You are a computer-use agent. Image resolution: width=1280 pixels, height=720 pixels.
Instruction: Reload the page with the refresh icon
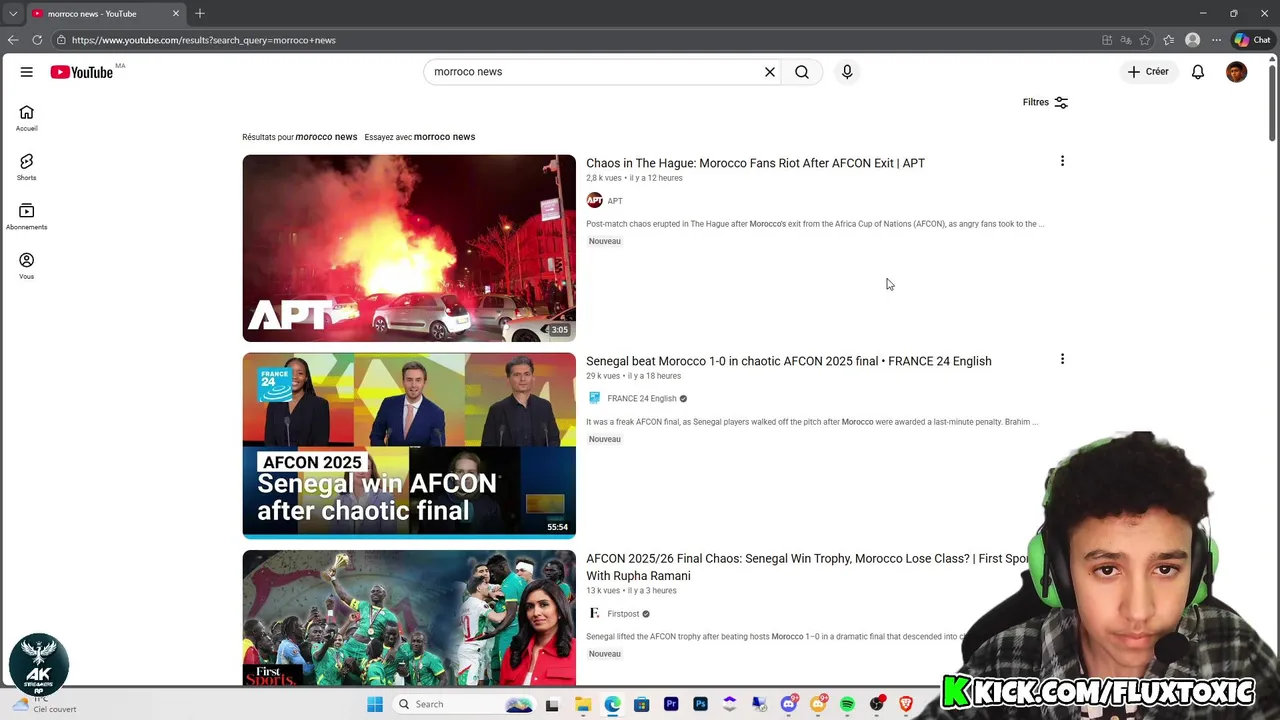tap(37, 40)
